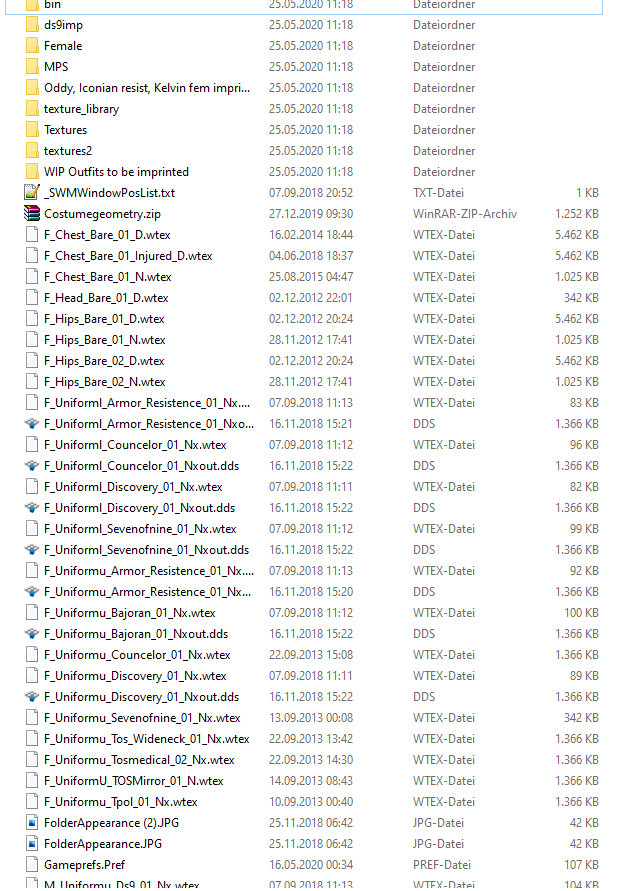Select the Female folder
The image size is (642, 891).
[63, 46]
